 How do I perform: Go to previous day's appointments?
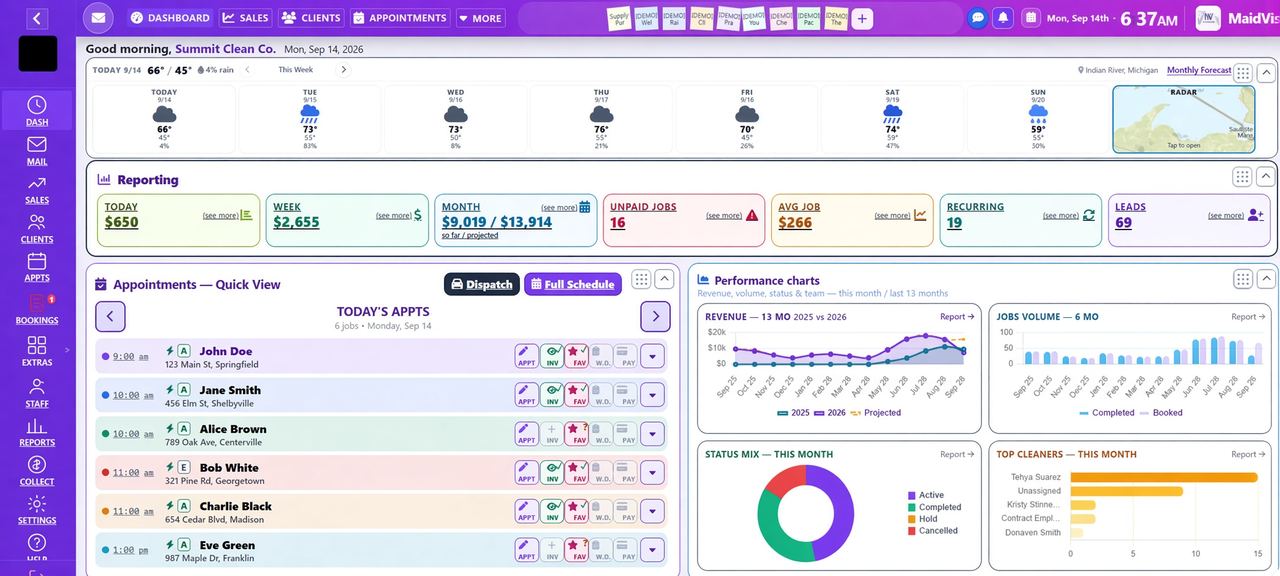110,316
